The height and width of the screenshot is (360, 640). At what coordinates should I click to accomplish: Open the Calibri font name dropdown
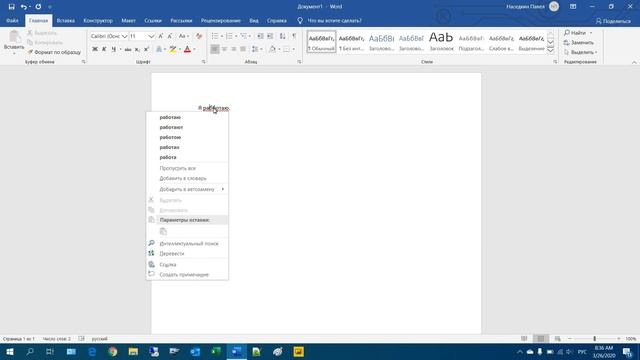pos(124,36)
